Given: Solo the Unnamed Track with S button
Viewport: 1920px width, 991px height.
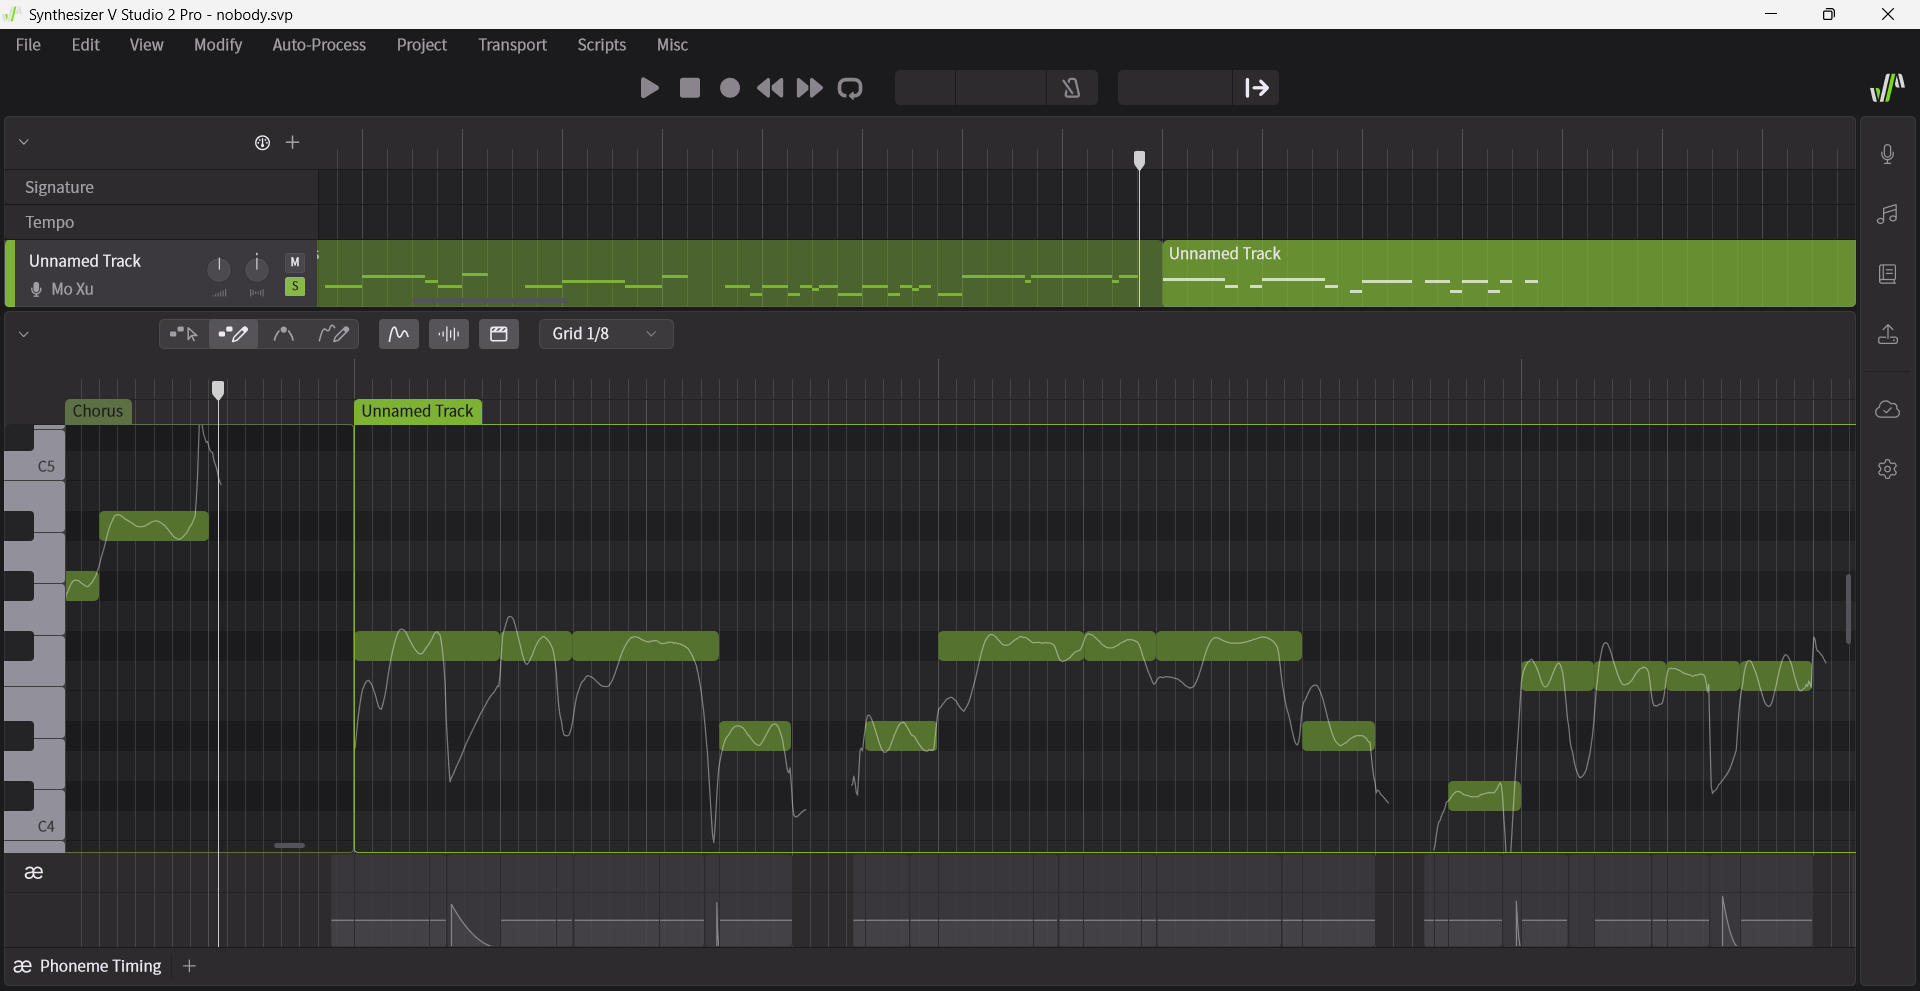Looking at the screenshot, I should [x=295, y=287].
